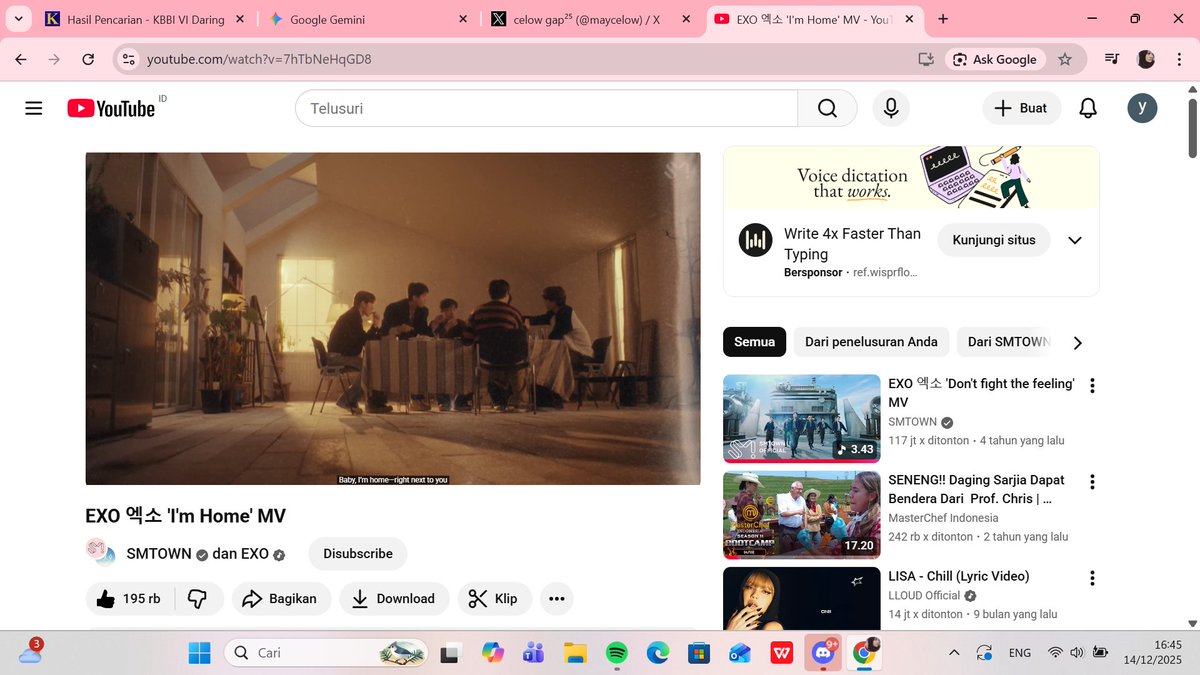
Task: Open the MasterChef Indonesia video thumbnail
Action: (801, 515)
